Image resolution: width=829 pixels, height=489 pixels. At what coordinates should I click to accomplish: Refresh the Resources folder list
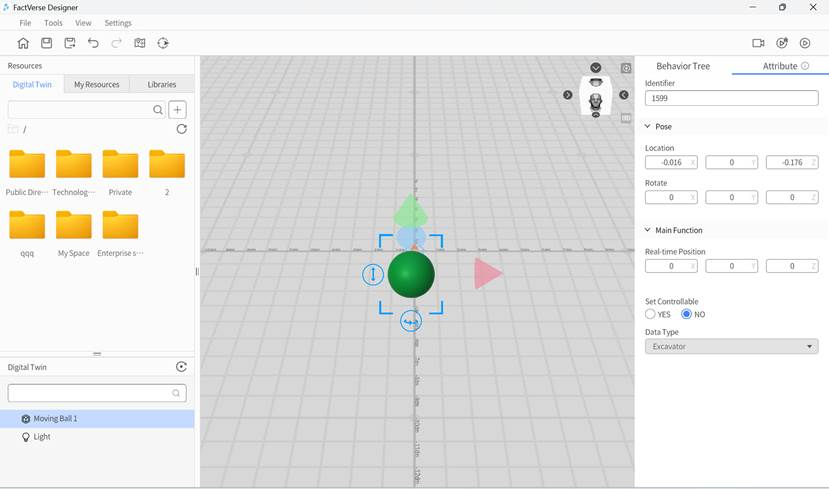pyautogui.click(x=181, y=129)
